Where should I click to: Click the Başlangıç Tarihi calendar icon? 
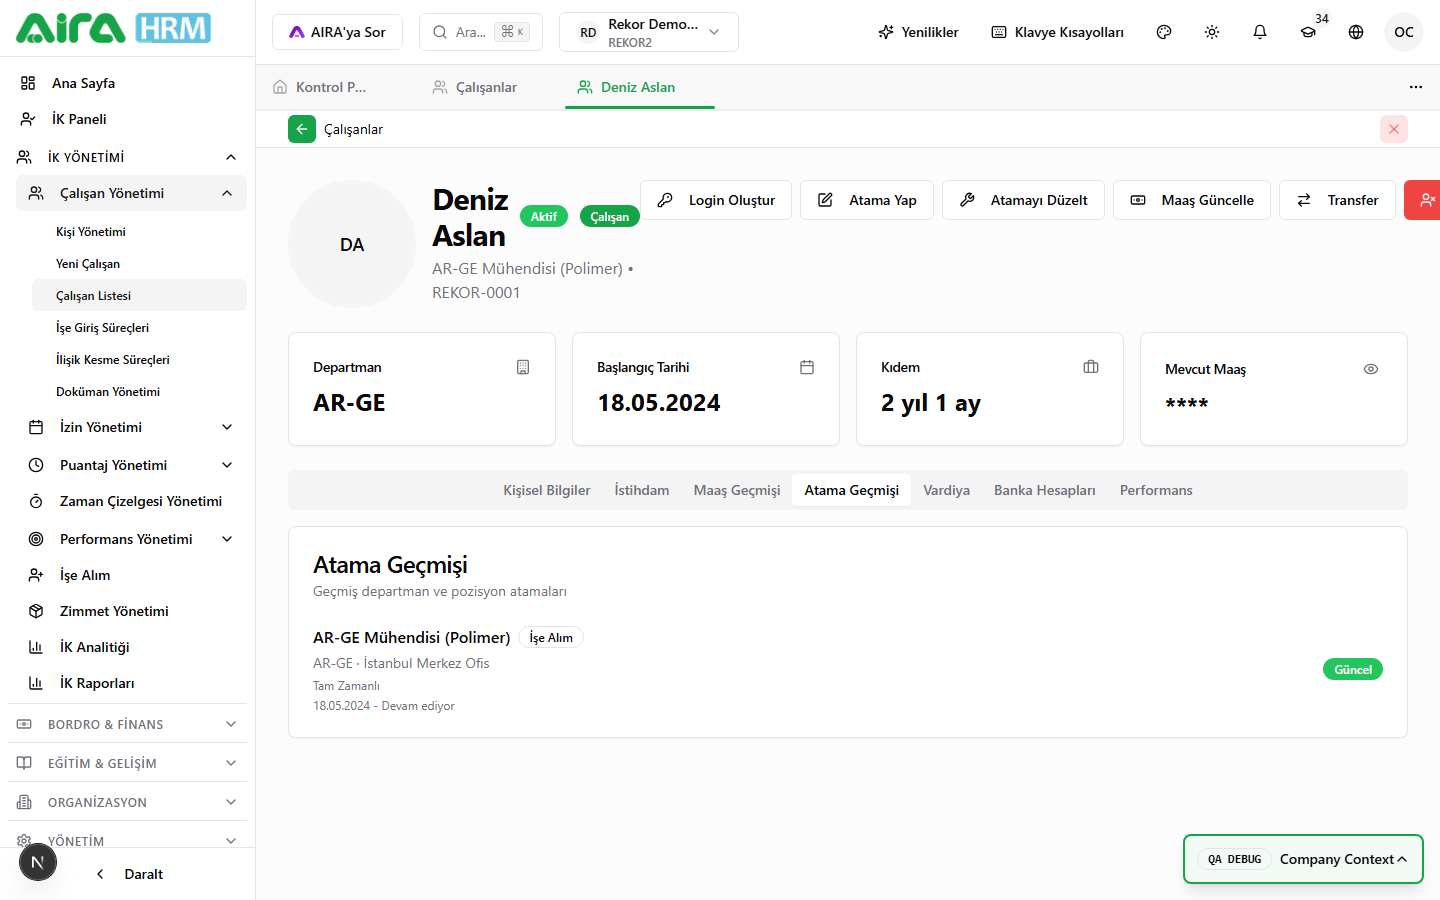point(807,367)
